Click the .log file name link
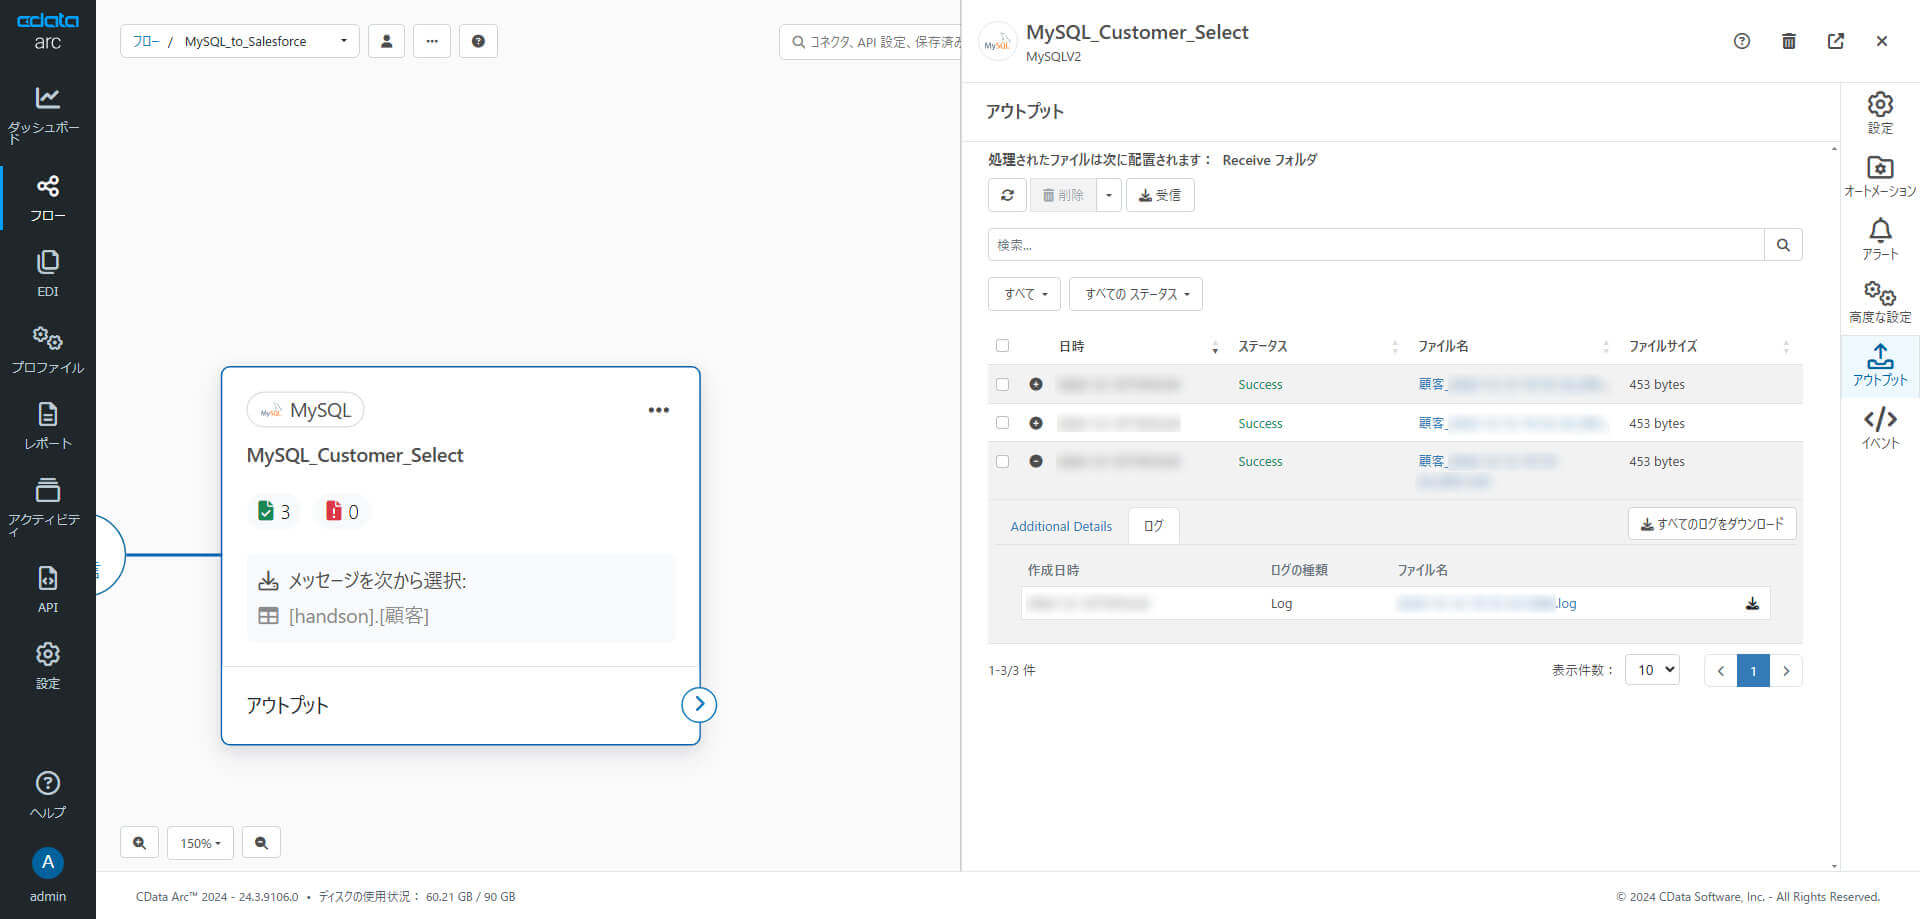1920x919 pixels. pyautogui.click(x=1487, y=603)
